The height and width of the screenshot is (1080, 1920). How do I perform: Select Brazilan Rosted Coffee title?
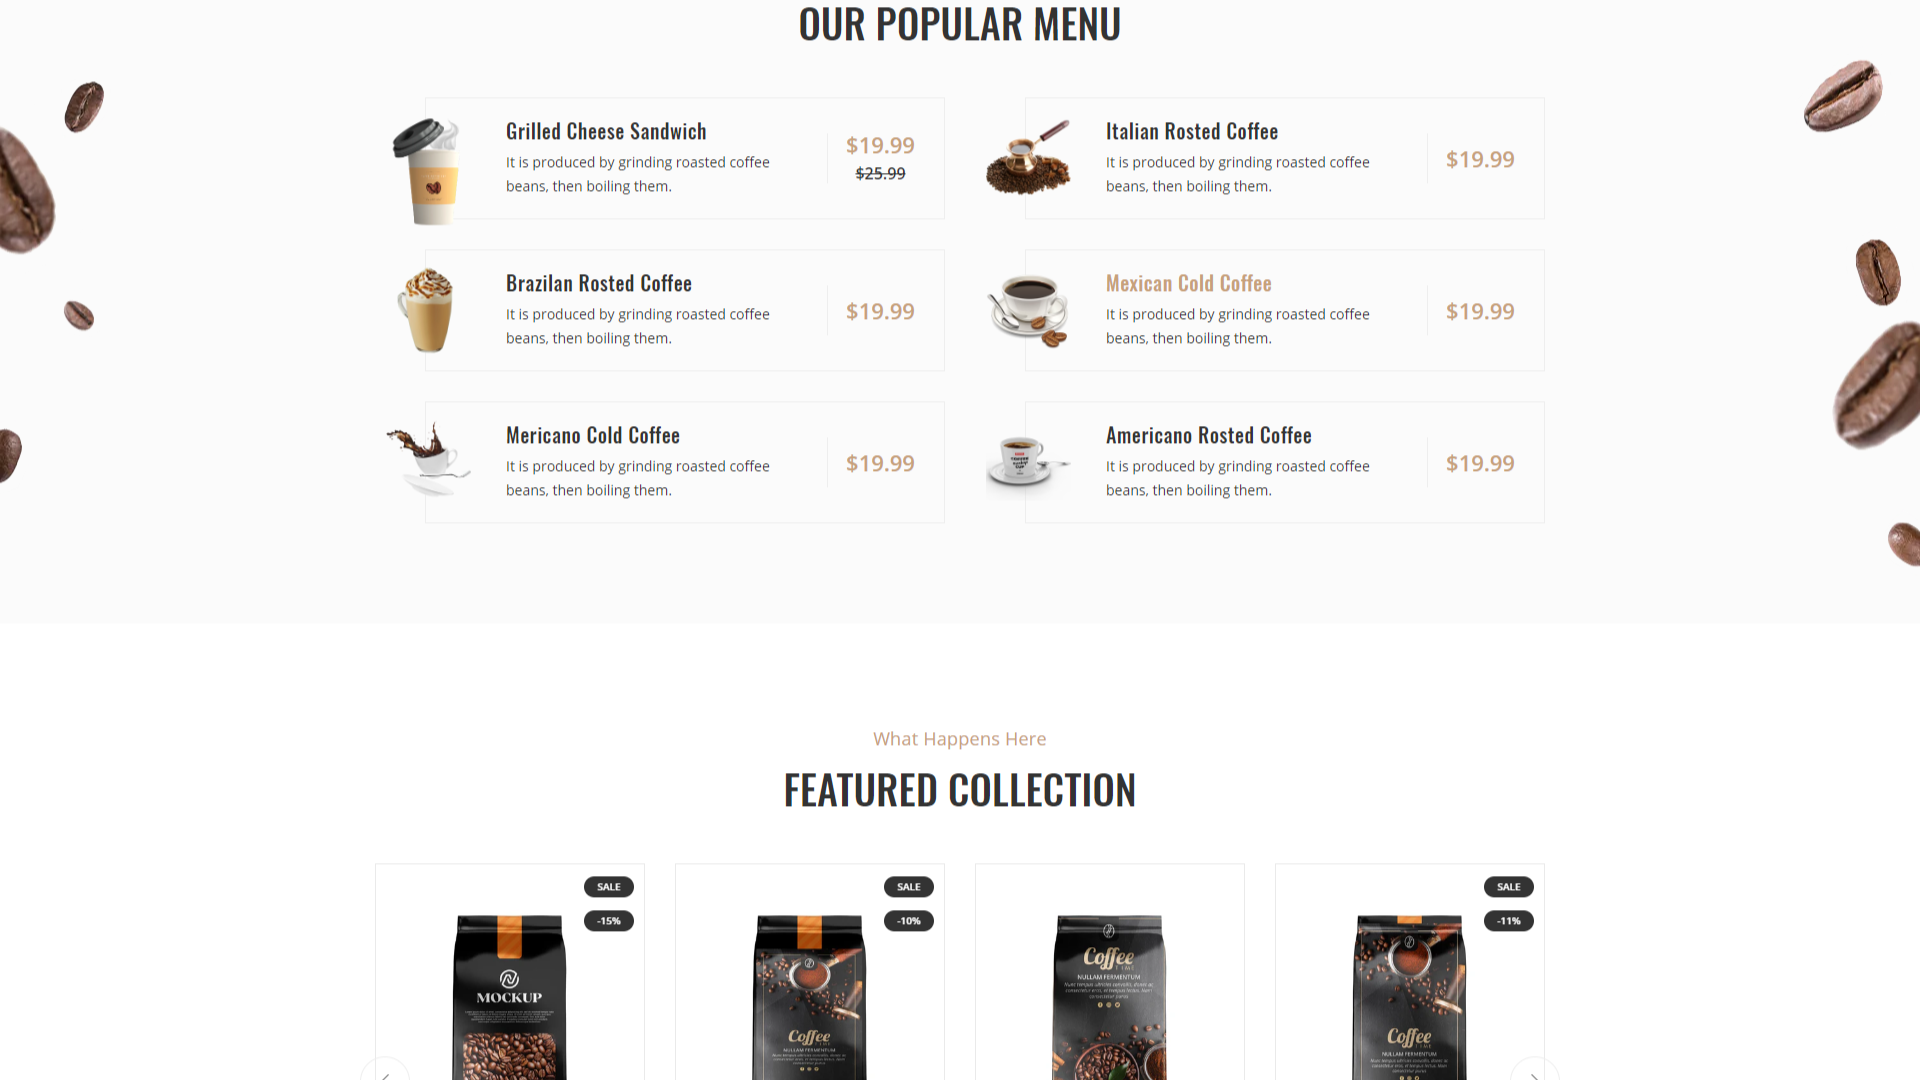pyautogui.click(x=599, y=284)
